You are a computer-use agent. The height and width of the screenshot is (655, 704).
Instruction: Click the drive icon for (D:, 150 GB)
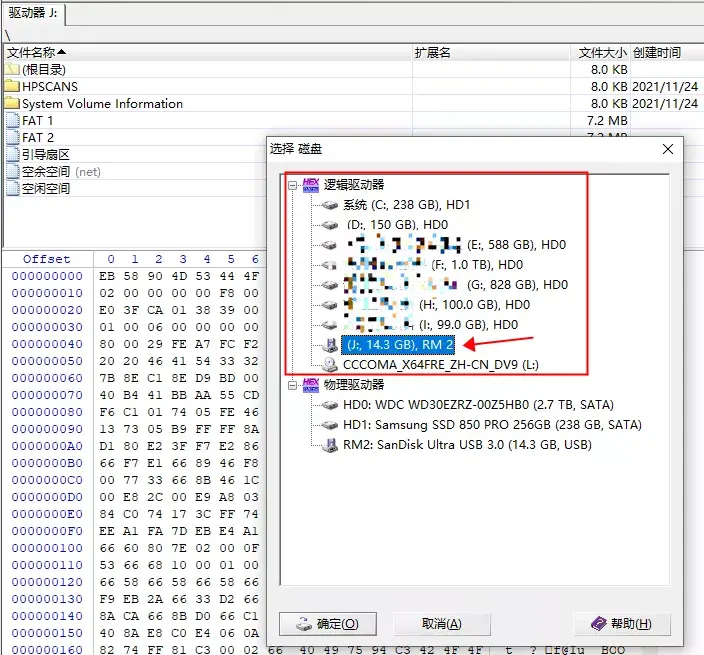(330, 225)
